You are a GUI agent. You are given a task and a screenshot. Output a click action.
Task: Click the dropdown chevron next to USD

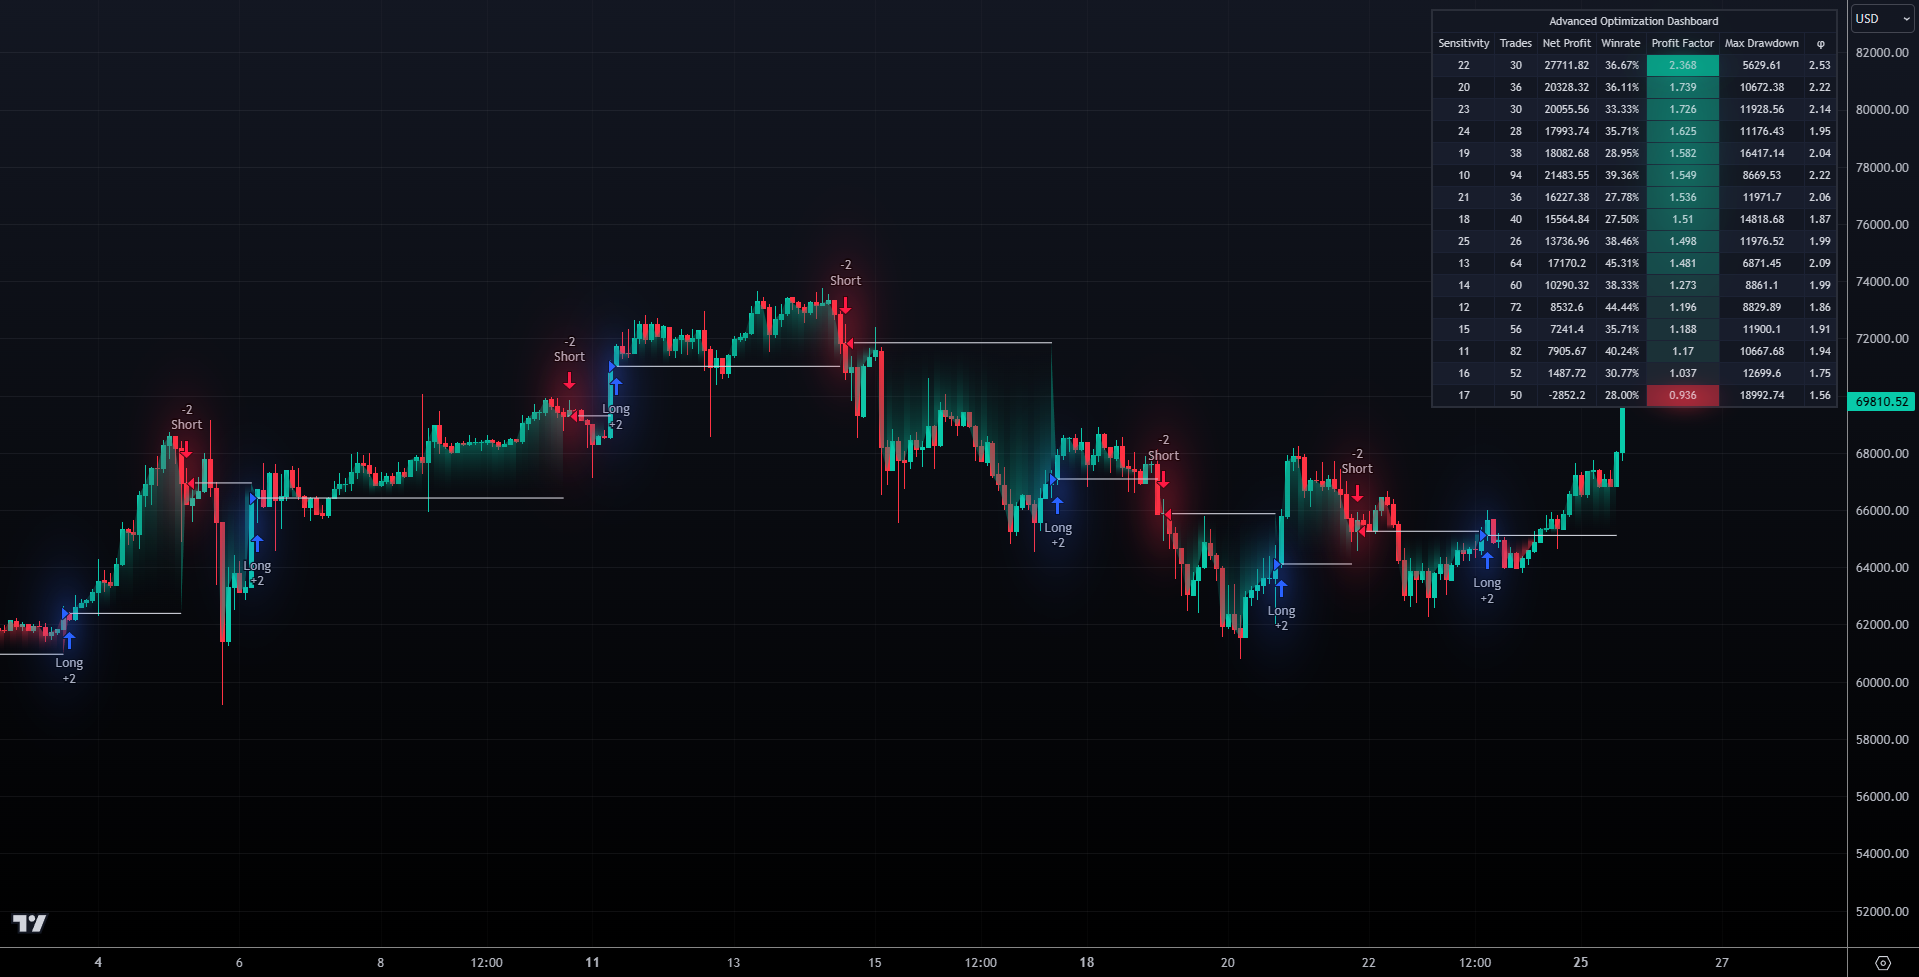point(1905,18)
